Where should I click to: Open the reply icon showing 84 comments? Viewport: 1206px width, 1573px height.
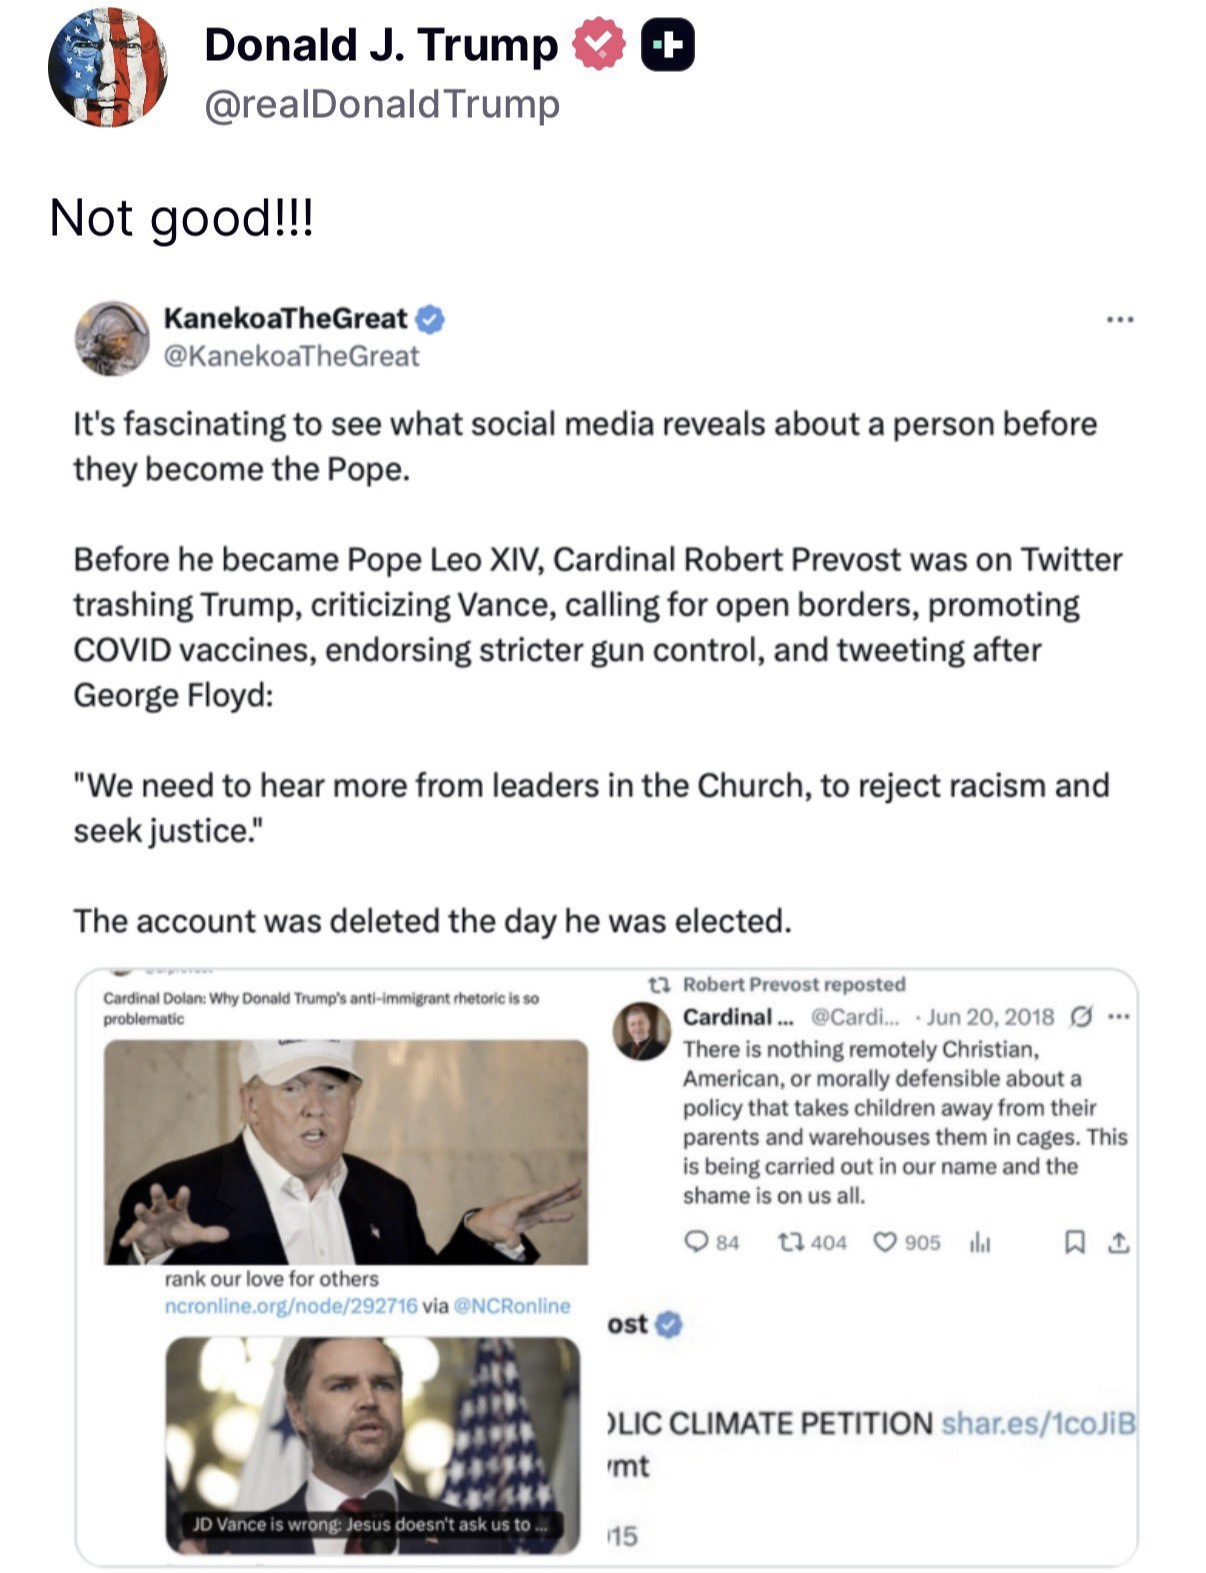(696, 1242)
